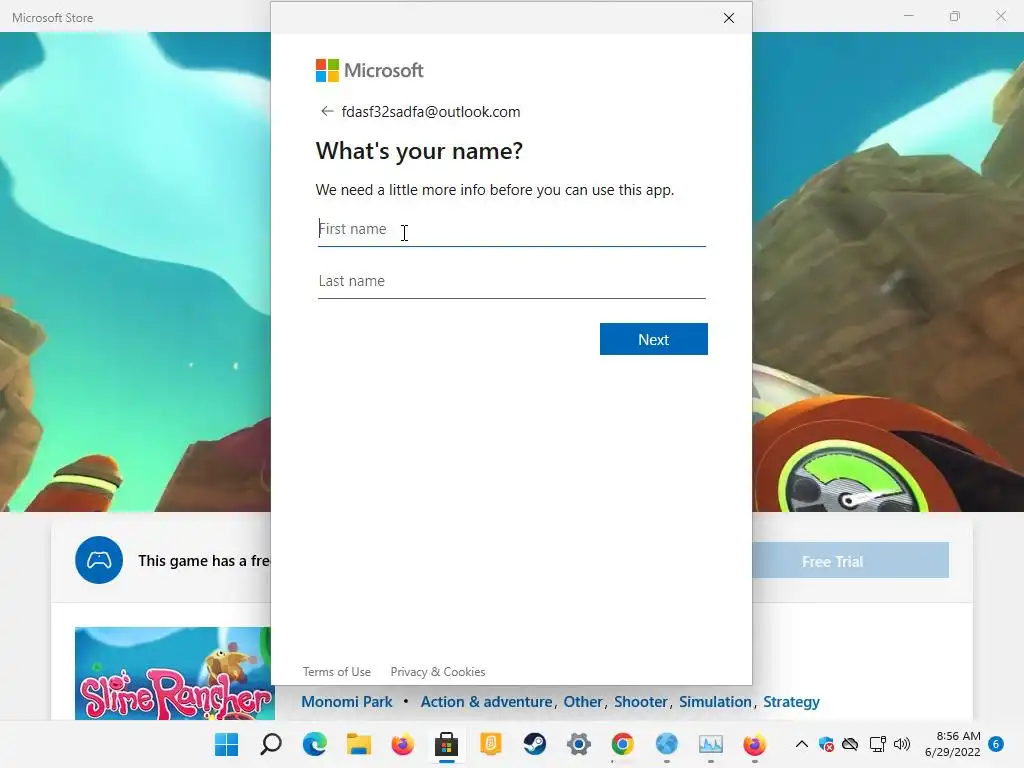
Task: Open the first Firefox taskbar icon
Action: click(402, 744)
